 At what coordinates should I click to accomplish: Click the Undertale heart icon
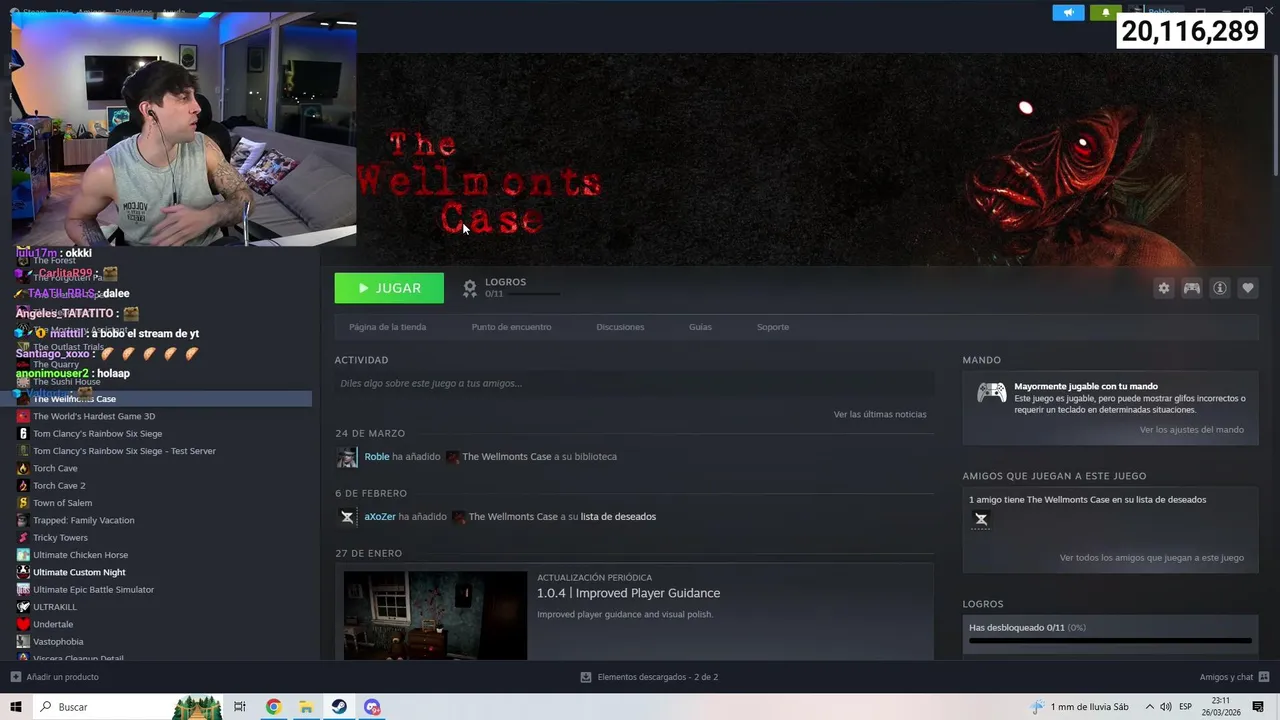tap(23, 624)
